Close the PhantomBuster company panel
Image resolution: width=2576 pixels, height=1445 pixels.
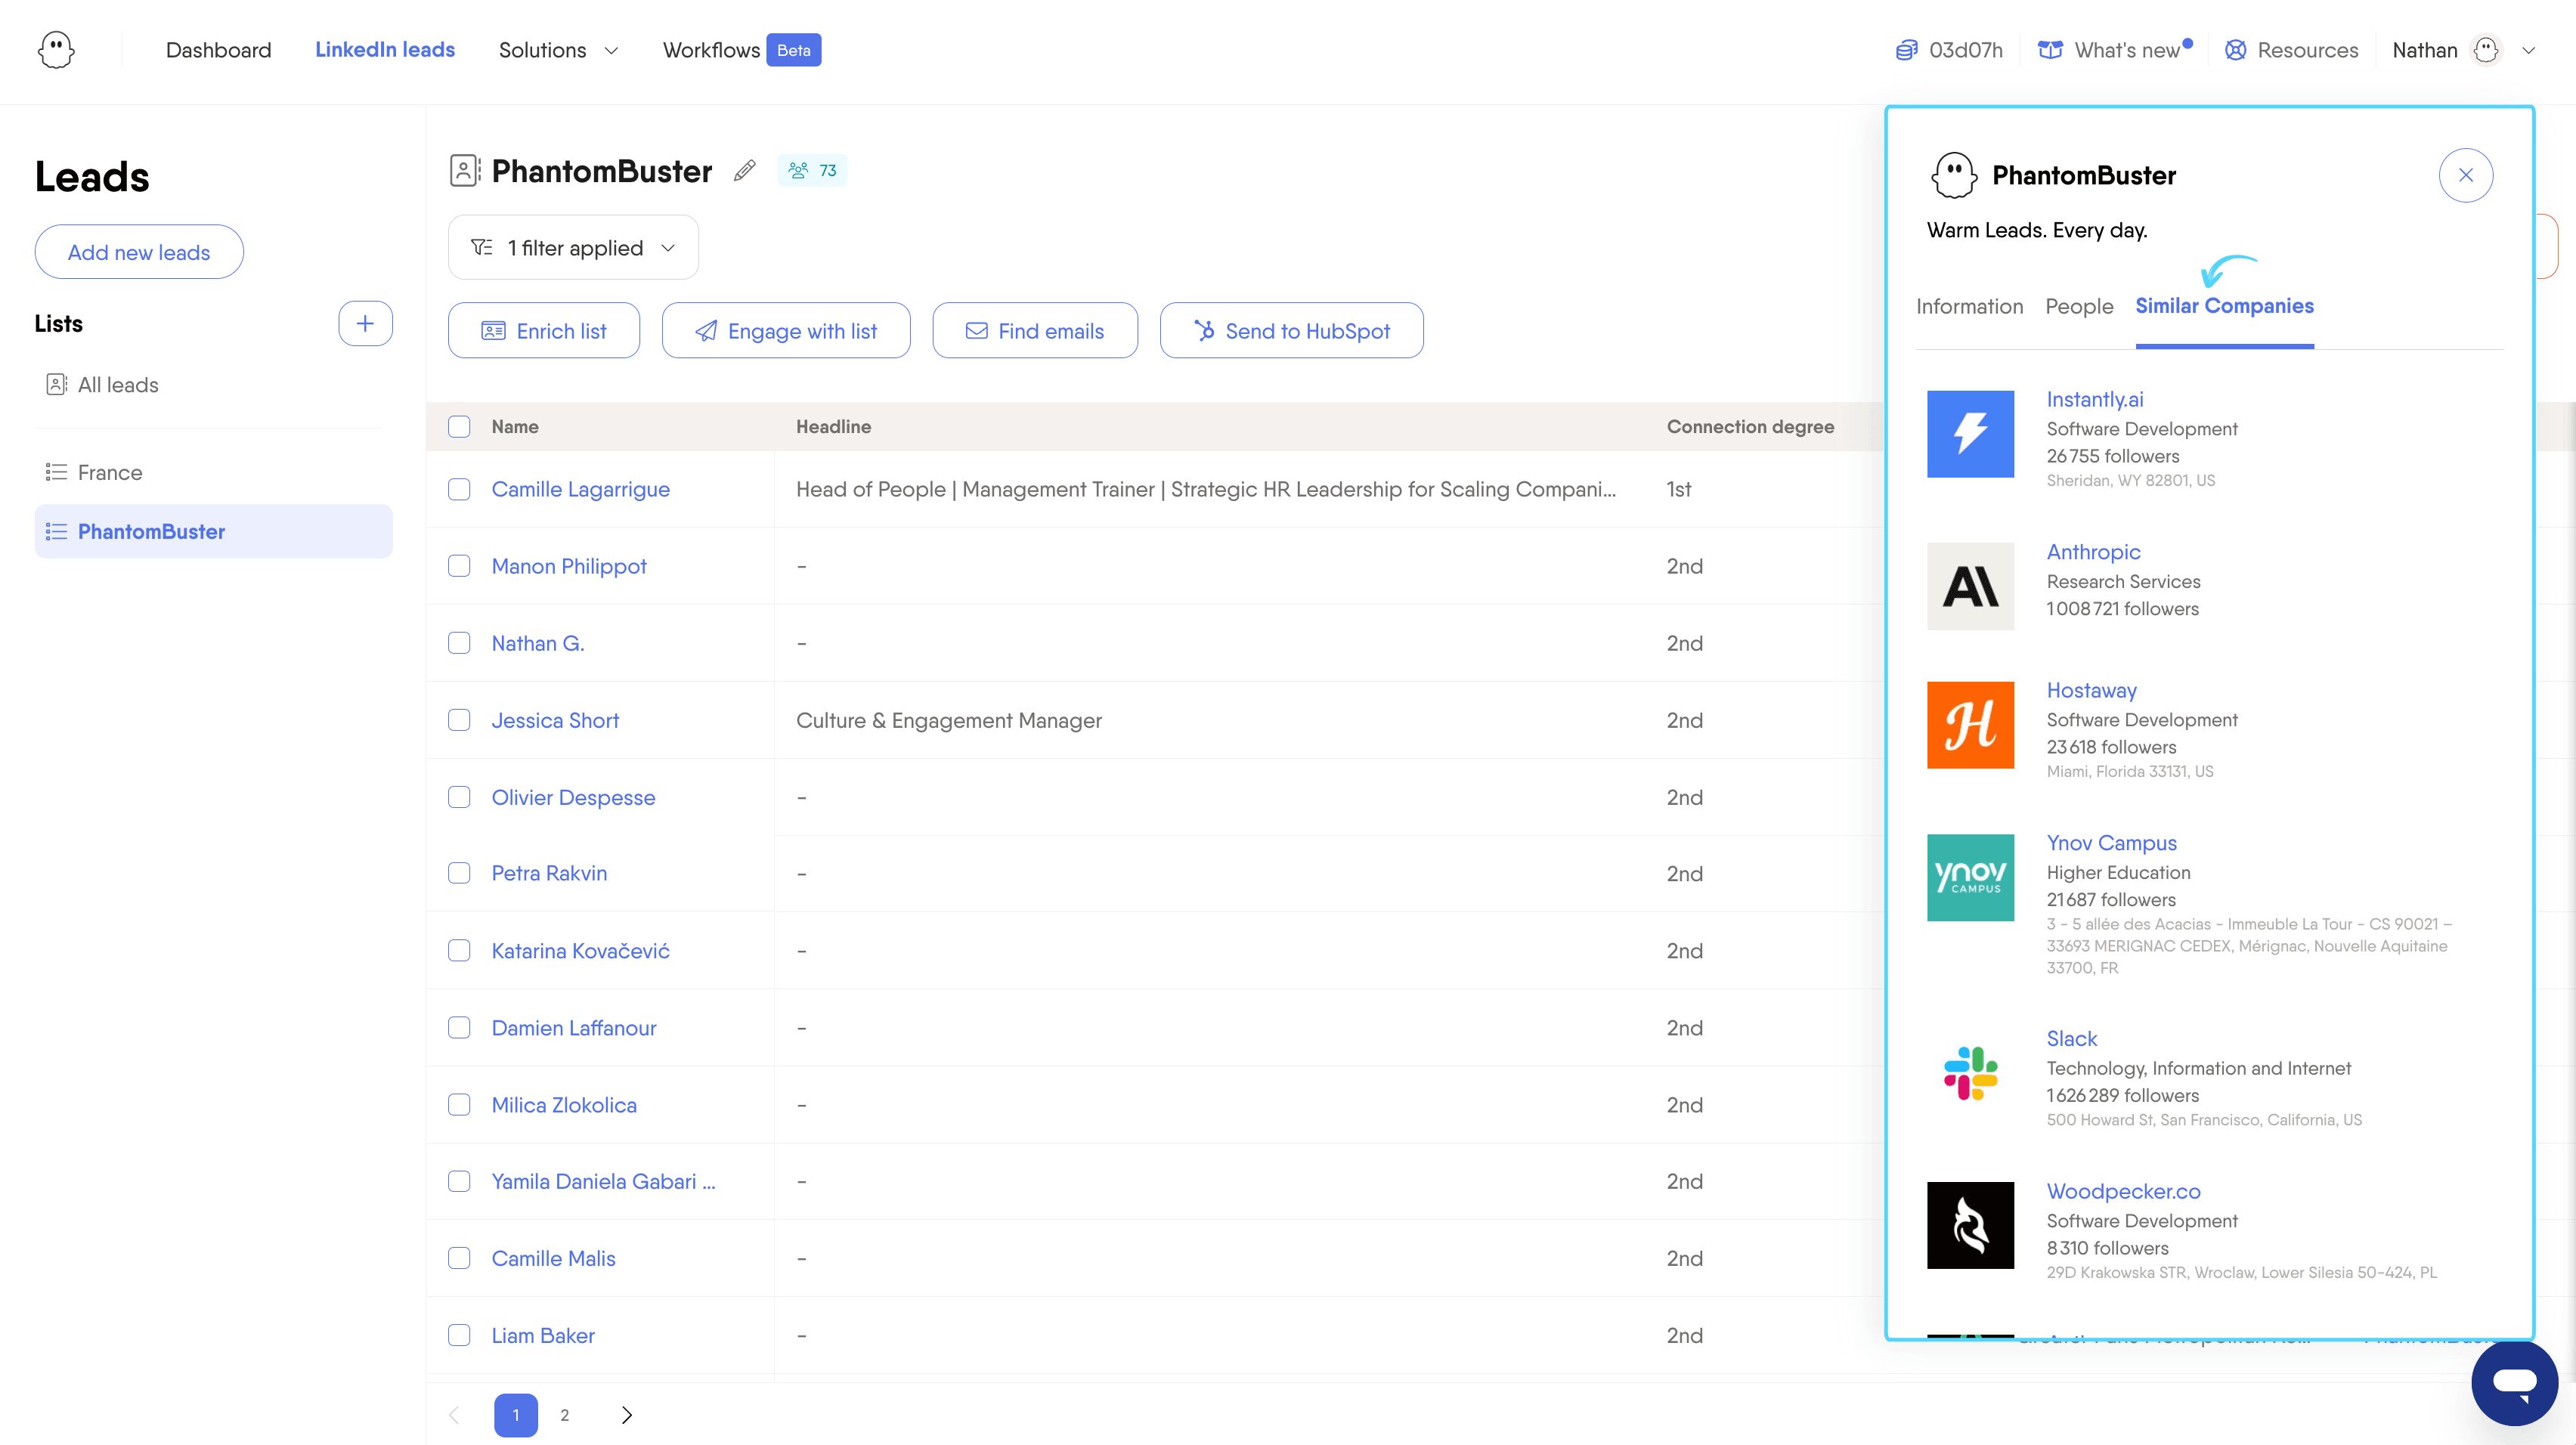coord(2465,175)
